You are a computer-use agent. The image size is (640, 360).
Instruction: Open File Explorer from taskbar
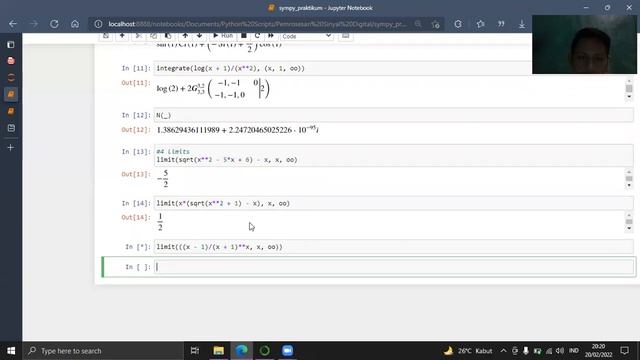click(x=218, y=351)
